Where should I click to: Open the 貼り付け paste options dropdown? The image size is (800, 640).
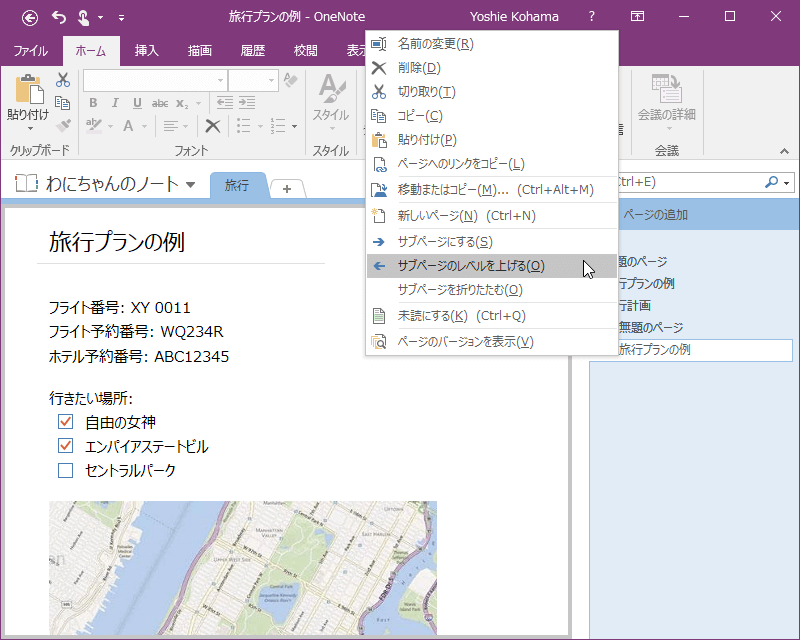(30, 127)
